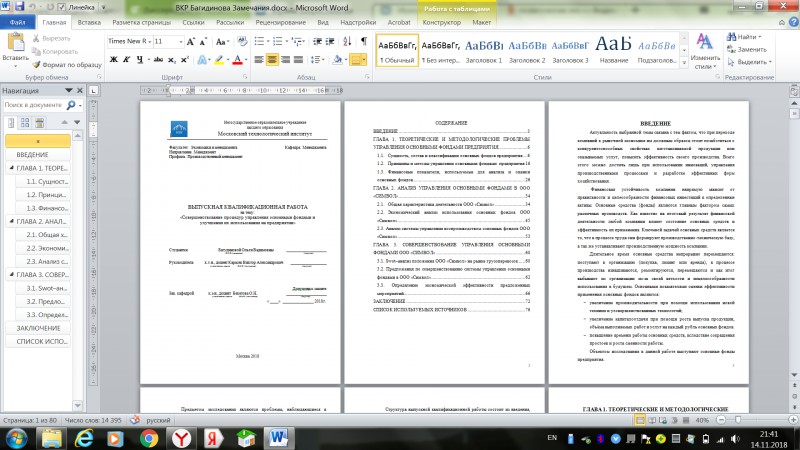800x450 pixels.
Task: Switch to the Ссылки tab
Action: coord(193,22)
